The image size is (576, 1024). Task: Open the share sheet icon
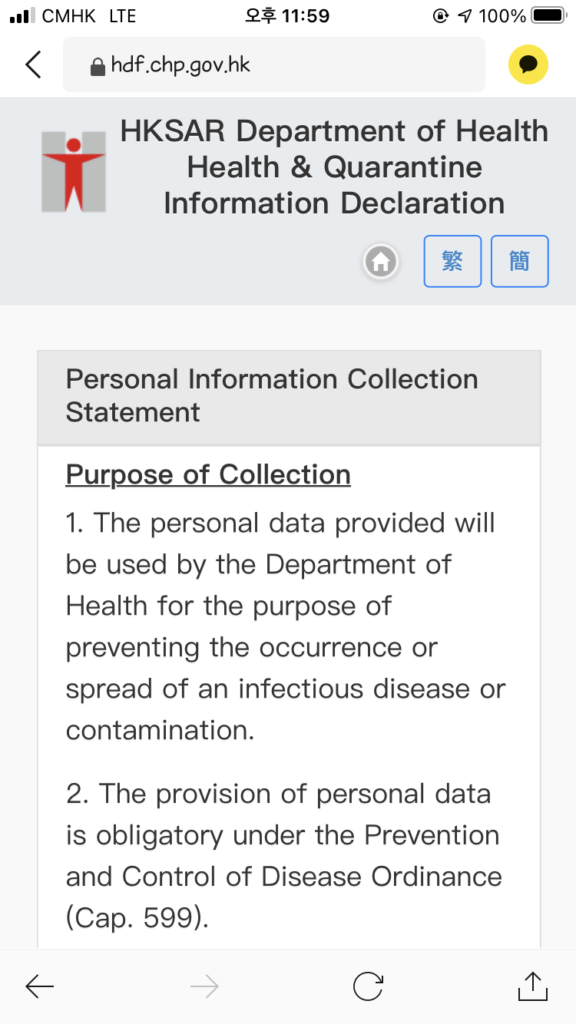tap(532, 985)
